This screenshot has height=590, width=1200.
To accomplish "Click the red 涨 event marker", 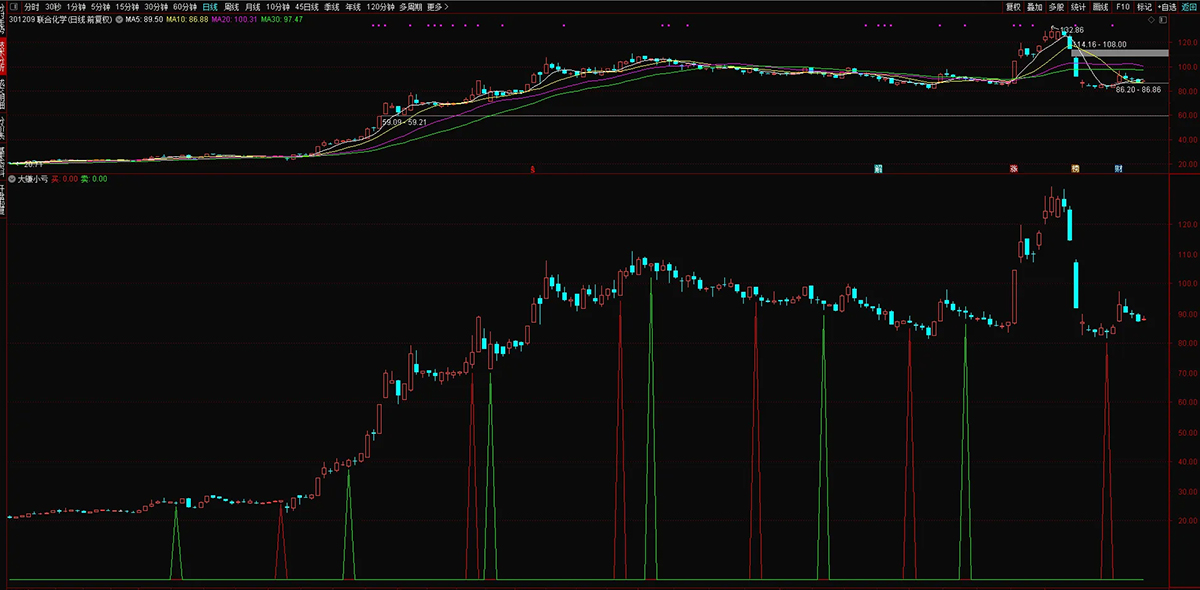I will (1014, 168).
